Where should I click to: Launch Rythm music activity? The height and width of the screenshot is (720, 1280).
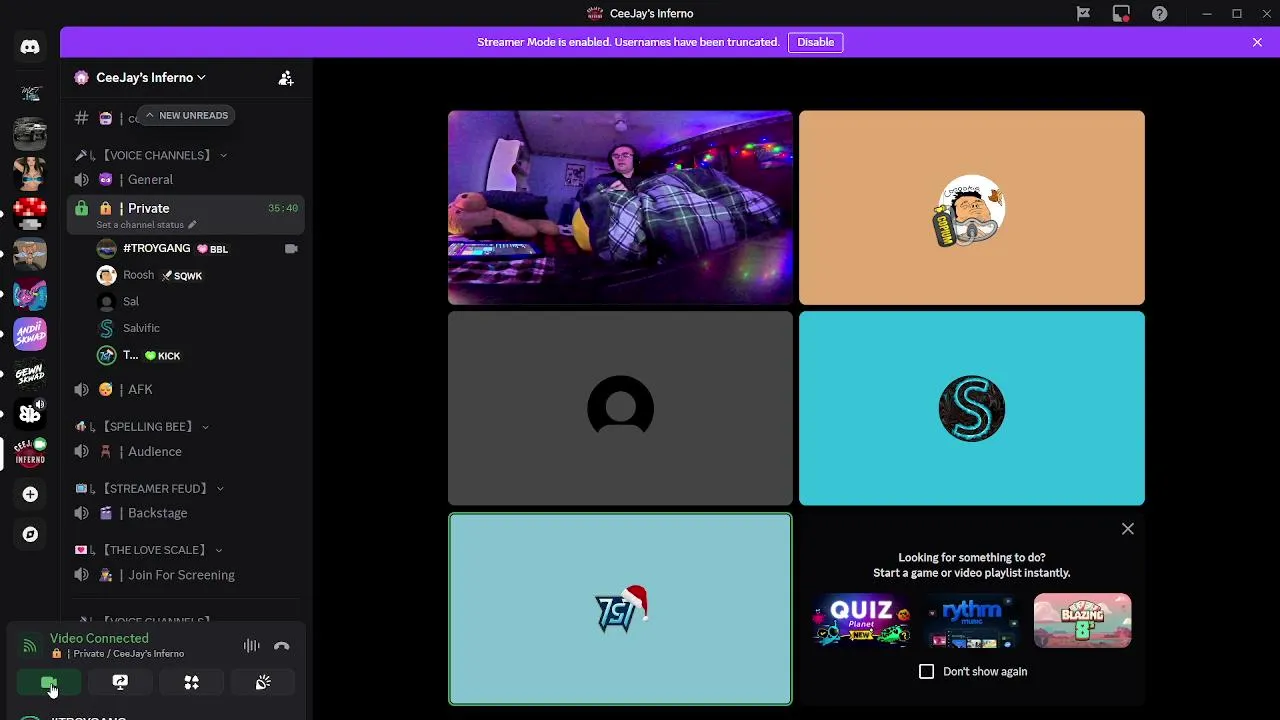pos(972,621)
